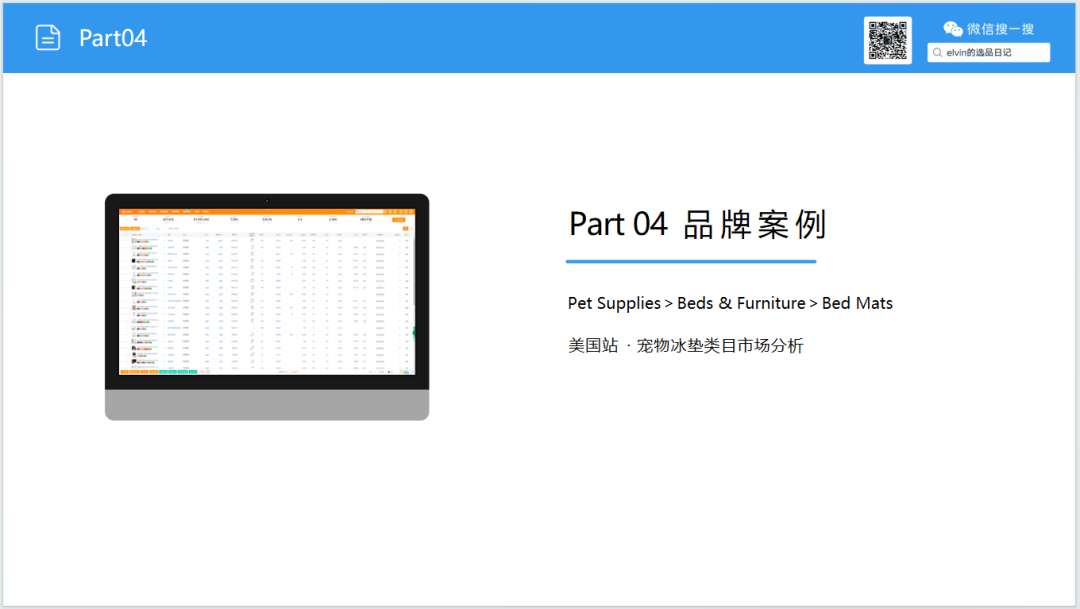Image resolution: width=1080 pixels, height=609 pixels.
Task: Click the Part04 header title
Action: 113,38
